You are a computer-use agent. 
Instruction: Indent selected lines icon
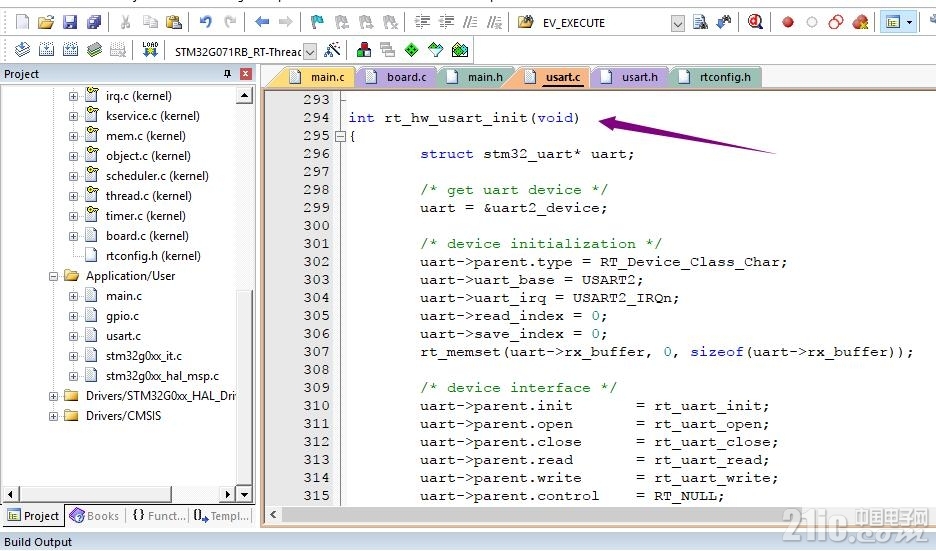click(422, 23)
